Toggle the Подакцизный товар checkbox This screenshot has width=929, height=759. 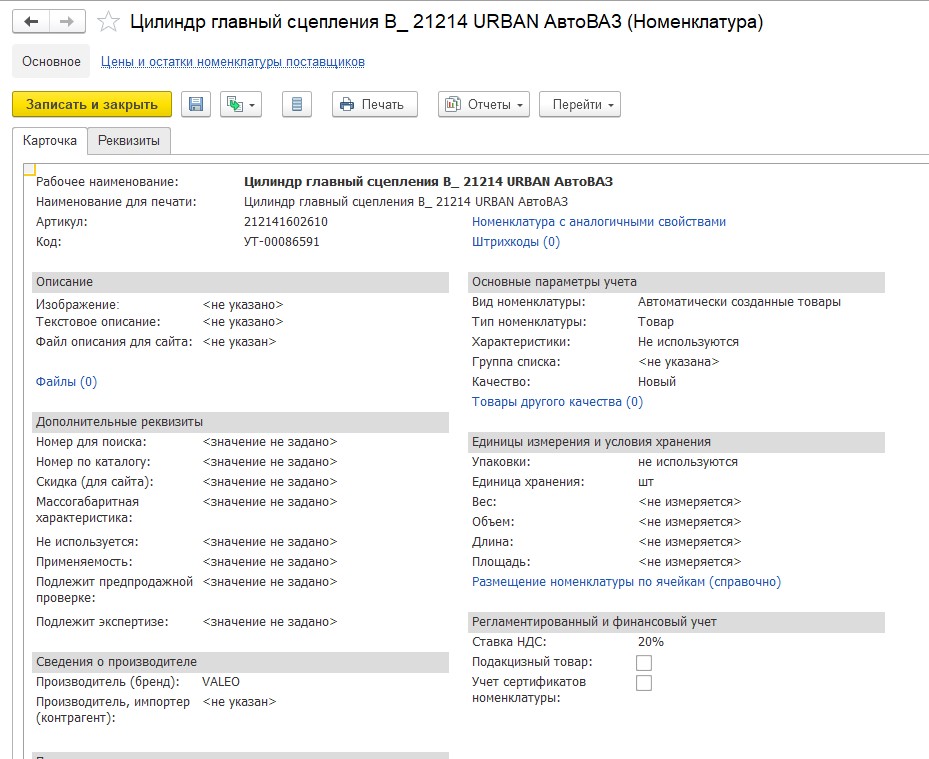point(644,662)
